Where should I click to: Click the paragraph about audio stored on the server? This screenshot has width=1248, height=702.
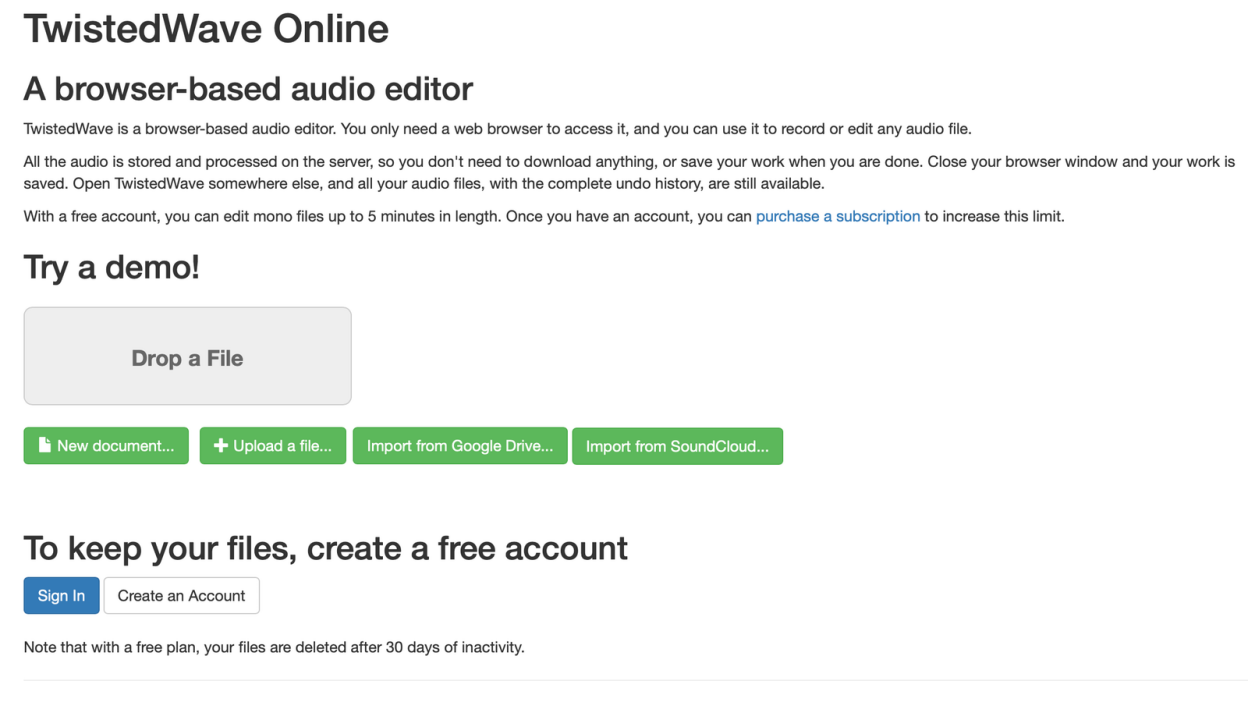pos(630,172)
